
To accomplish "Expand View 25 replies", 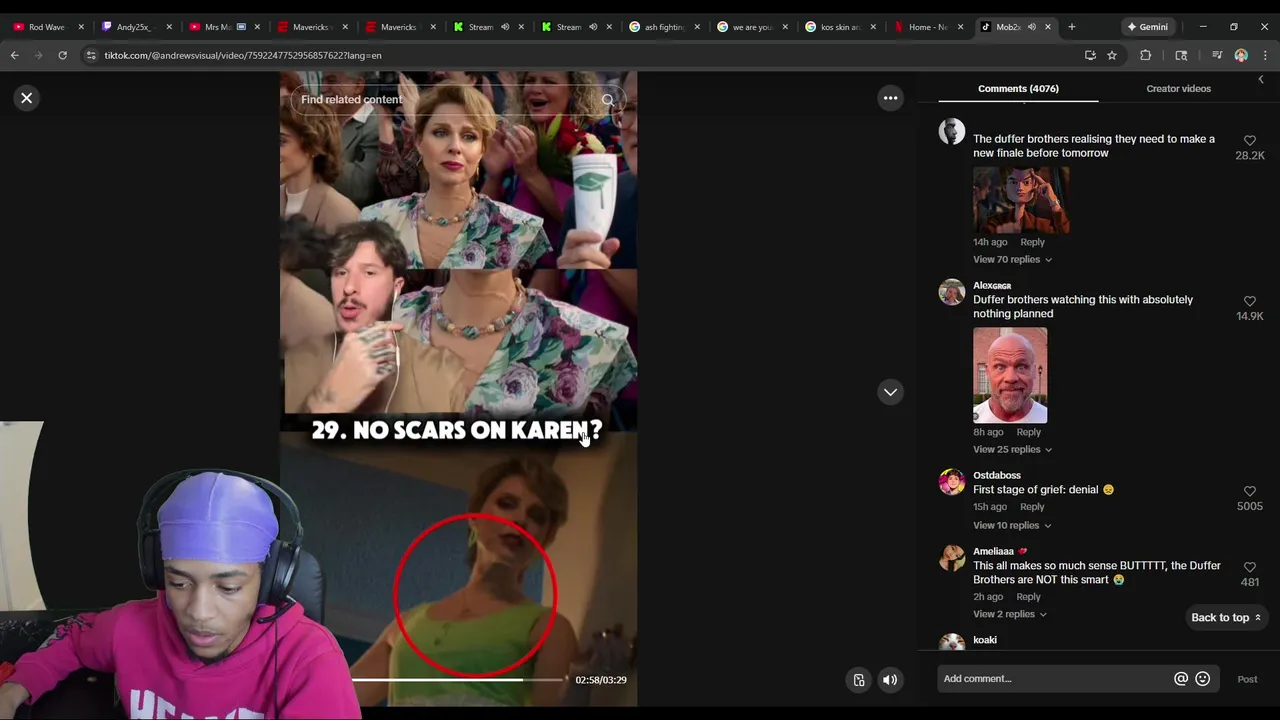I will pos(1012,450).
